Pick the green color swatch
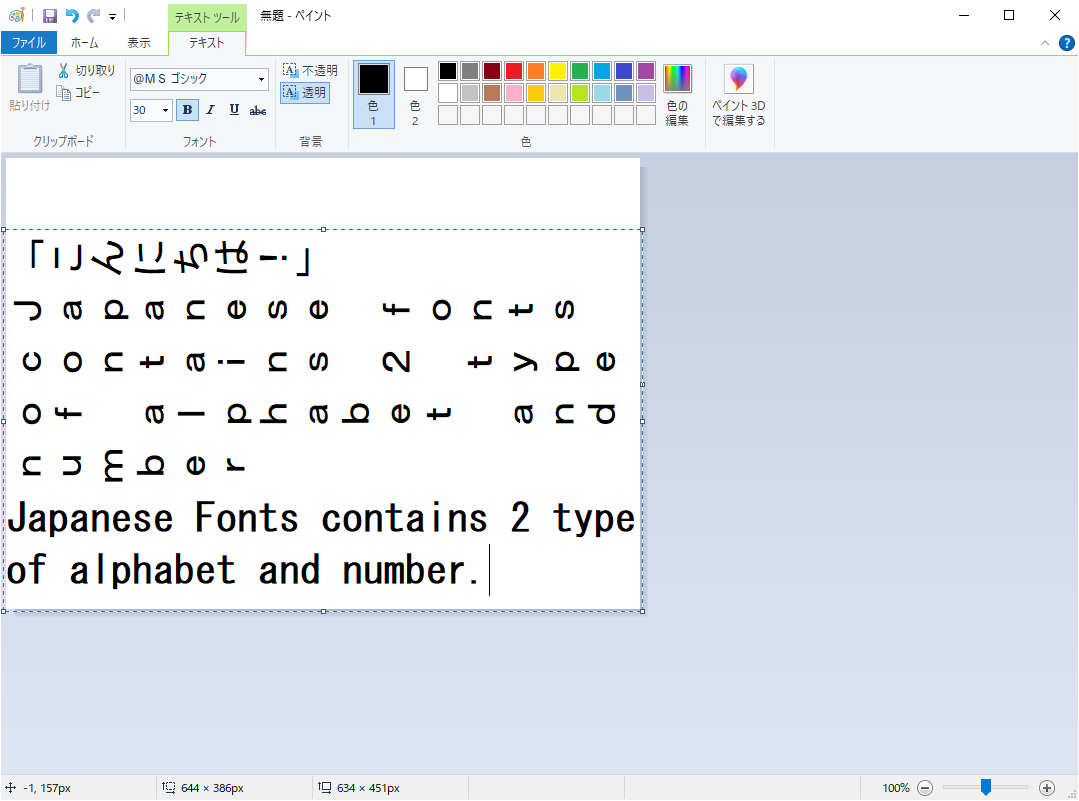This screenshot has width=1079, height=801. click(x=580, y=71)
